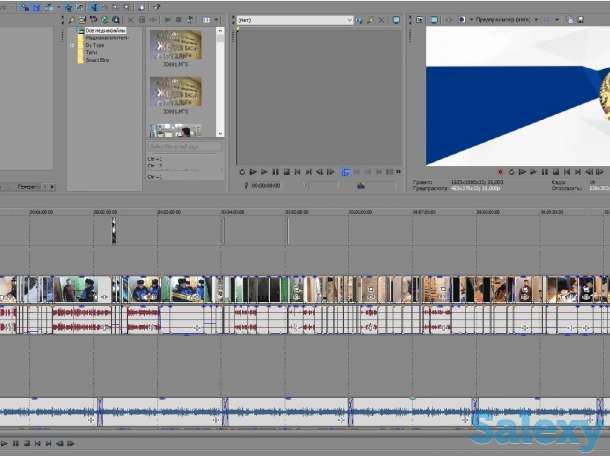Select the Normal Edit tool
This screenshot has width=610, height=456.
click(x=94, y=7)
